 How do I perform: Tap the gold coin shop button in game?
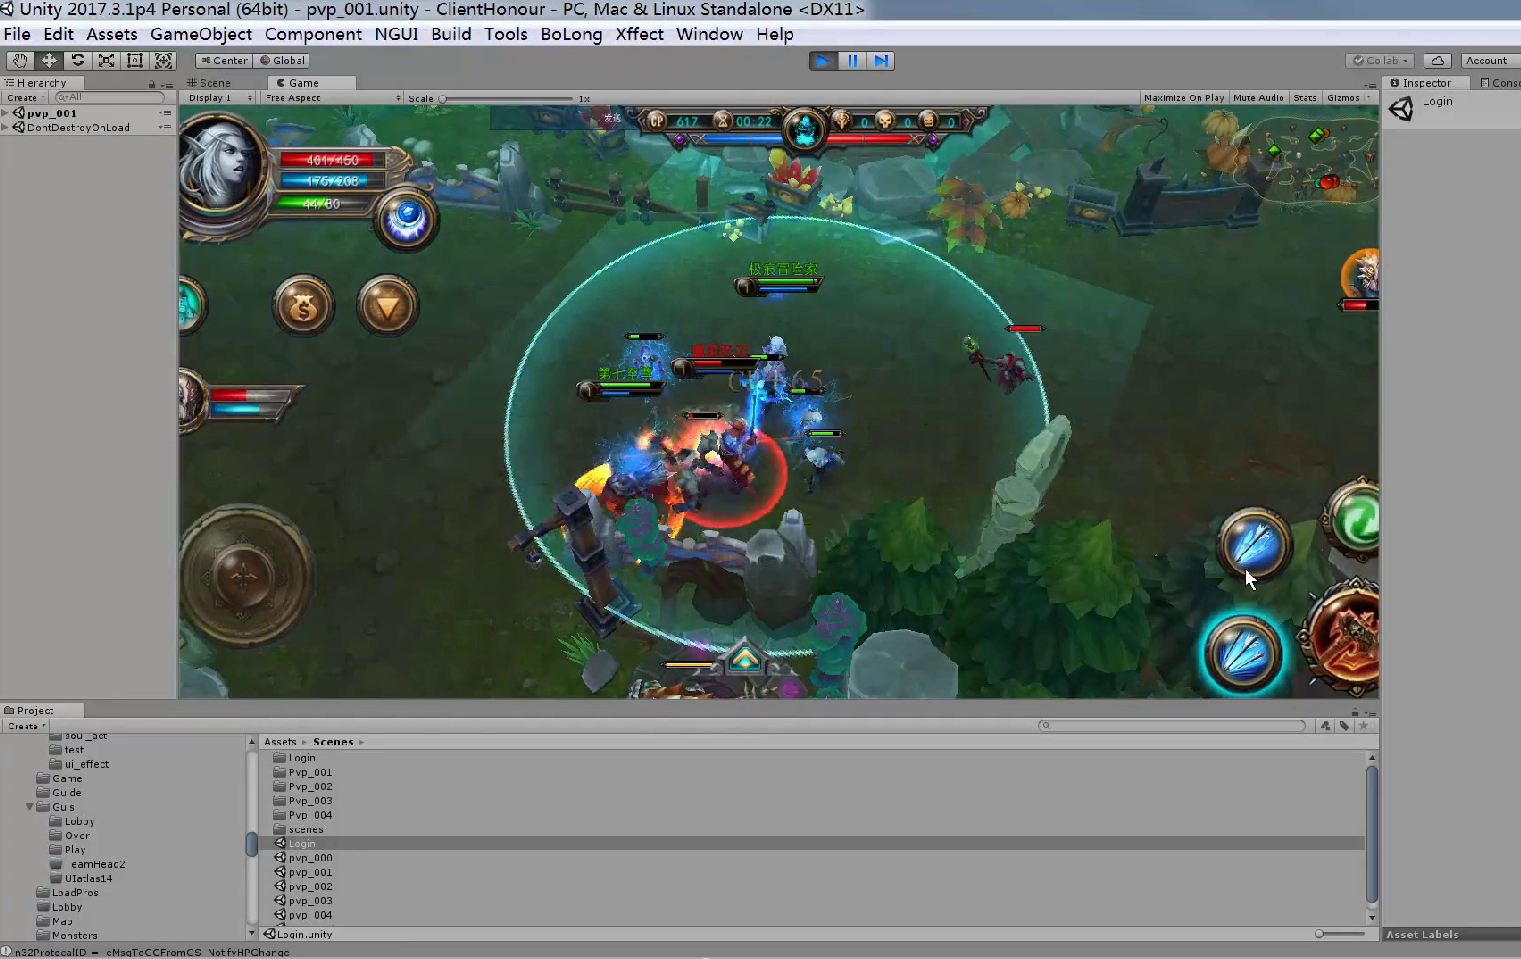point(303,306)
